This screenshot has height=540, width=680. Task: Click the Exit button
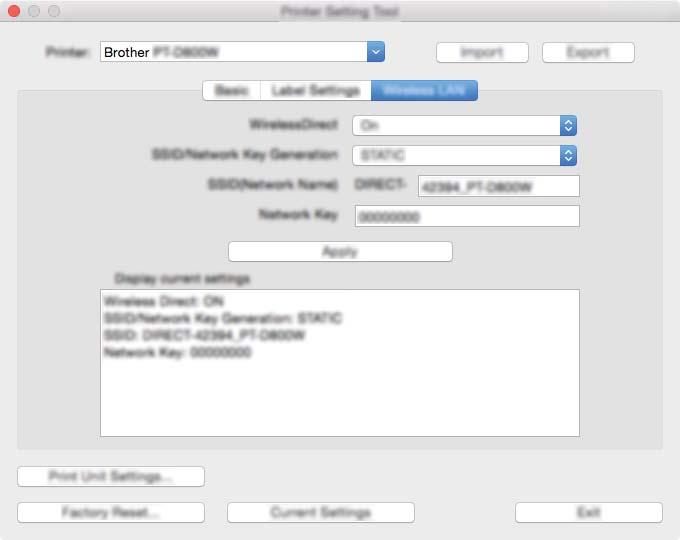tap(588, 512)
